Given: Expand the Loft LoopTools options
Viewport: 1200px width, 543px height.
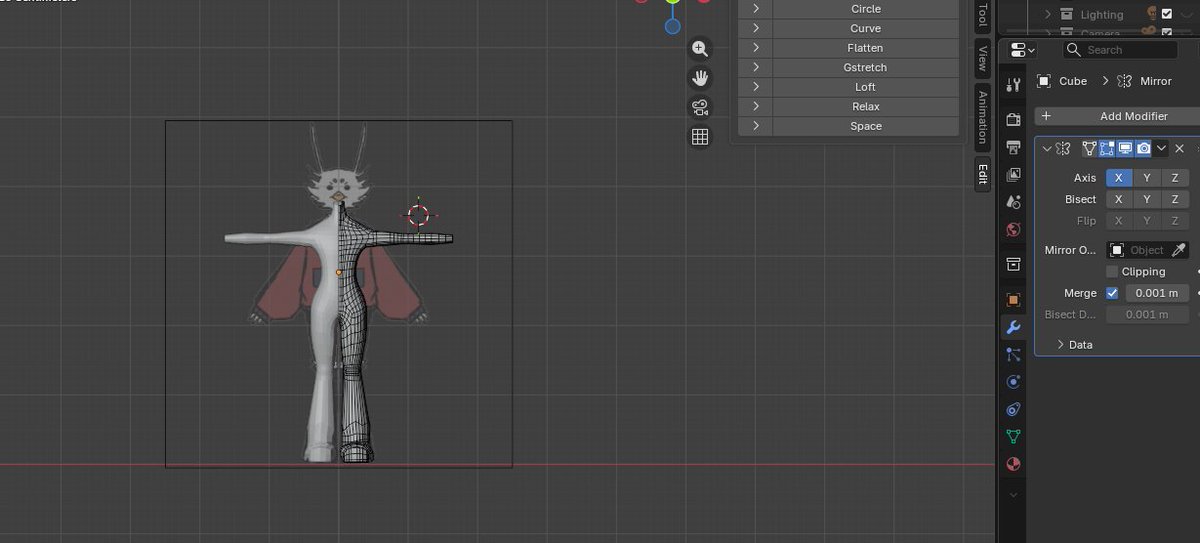Looking at the screenshot, I should (x=756, y=87).
